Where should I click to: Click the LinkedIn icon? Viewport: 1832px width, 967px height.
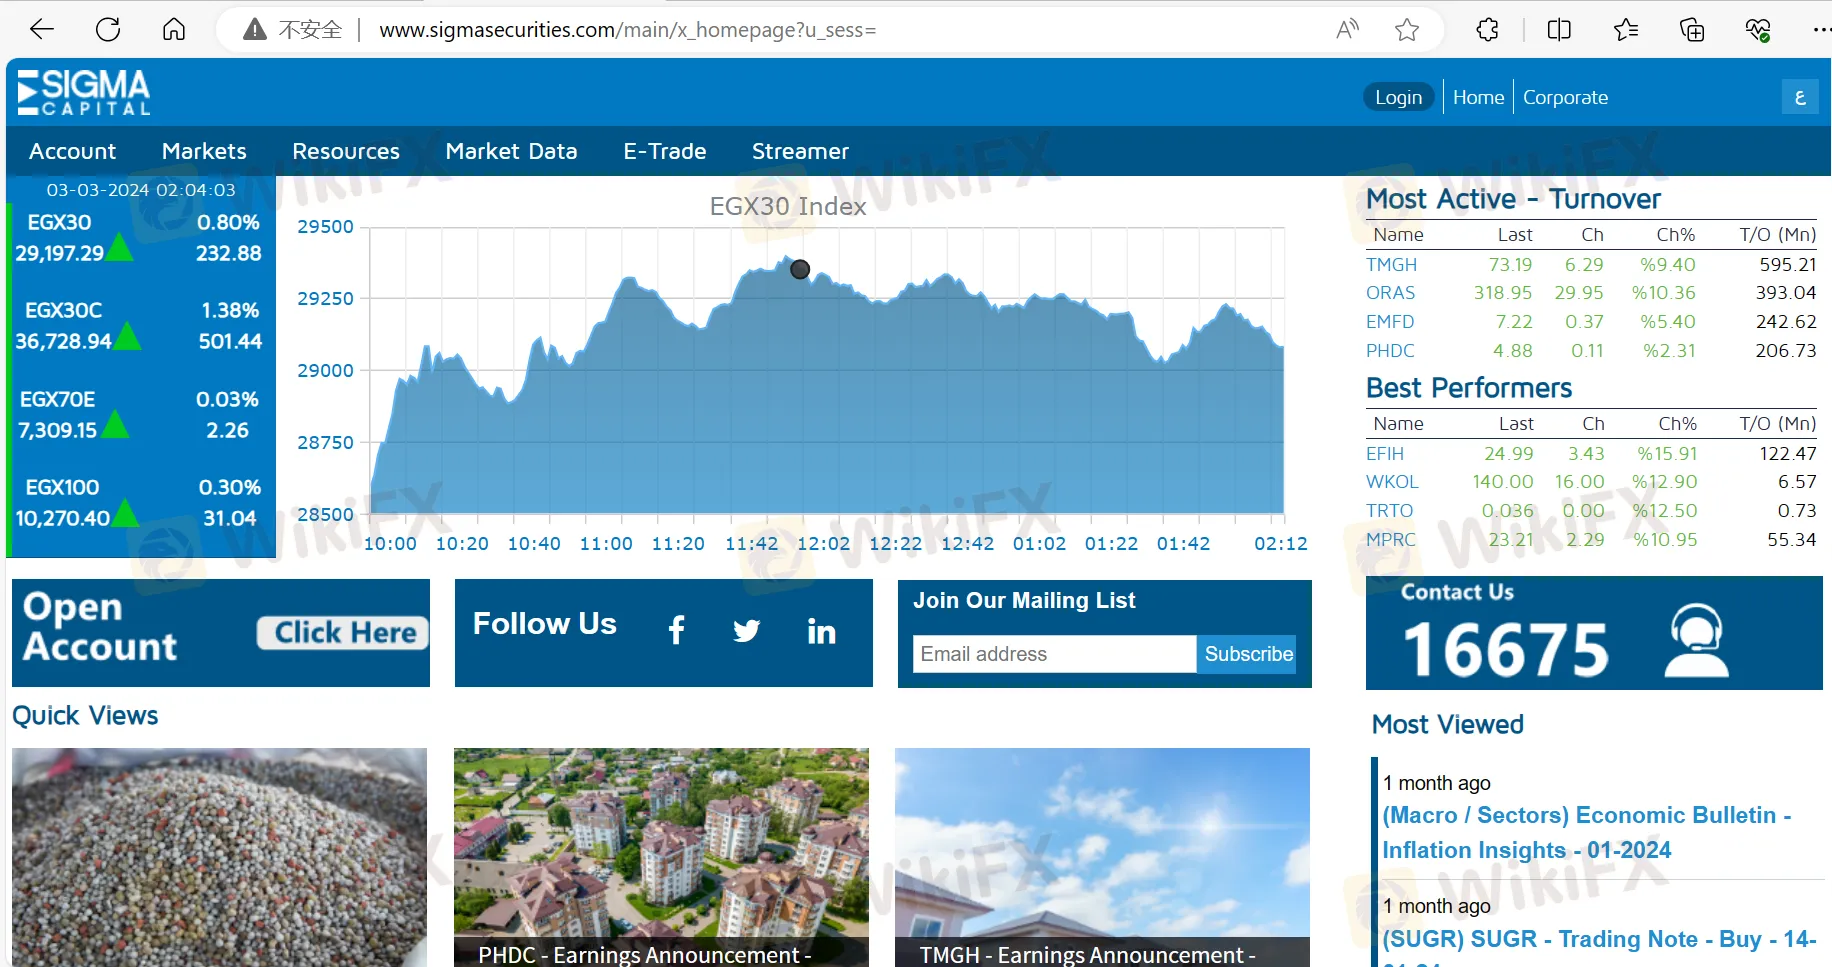point(821,631)
